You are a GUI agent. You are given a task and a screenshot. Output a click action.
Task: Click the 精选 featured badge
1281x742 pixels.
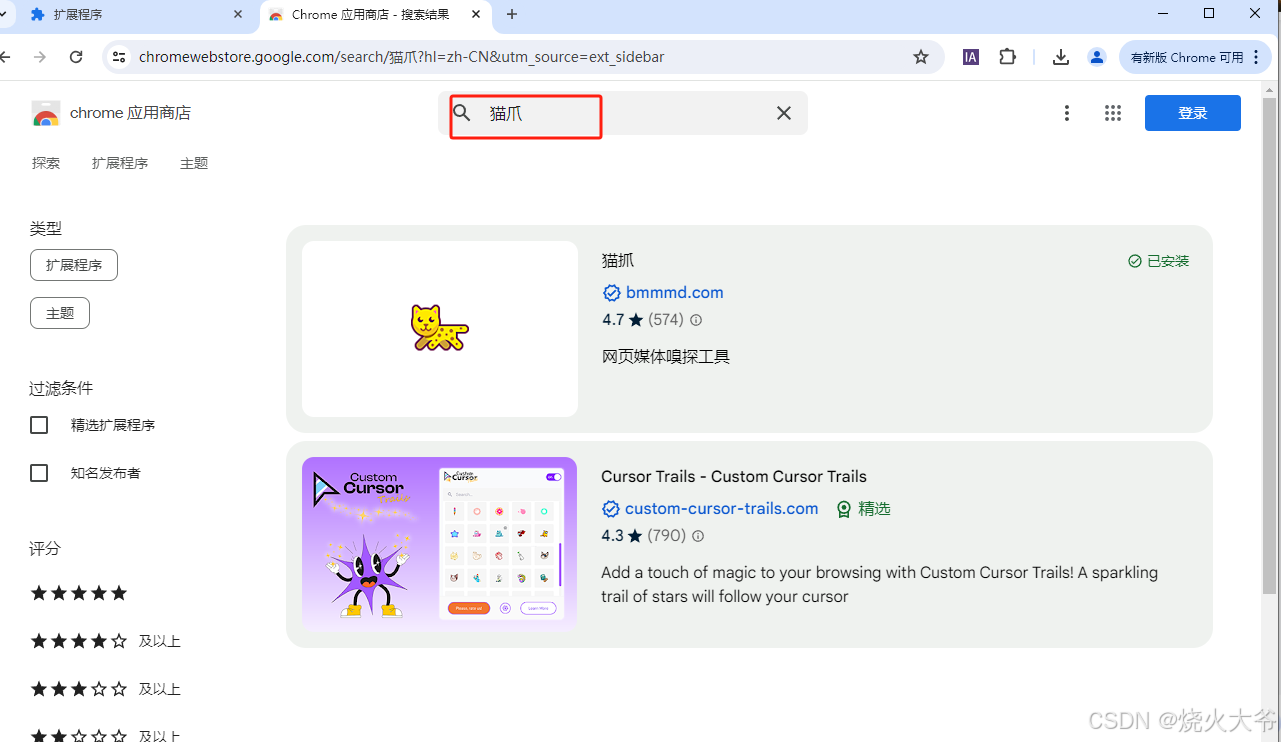coord(863,509)
